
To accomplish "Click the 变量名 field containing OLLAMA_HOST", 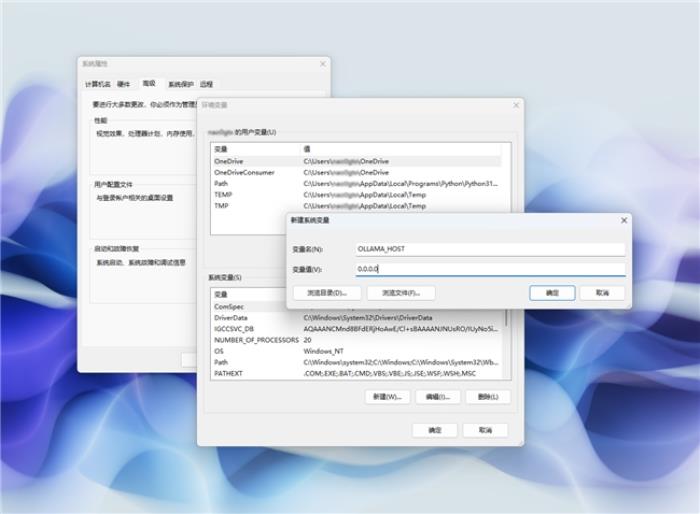I will tap(490, 249).
